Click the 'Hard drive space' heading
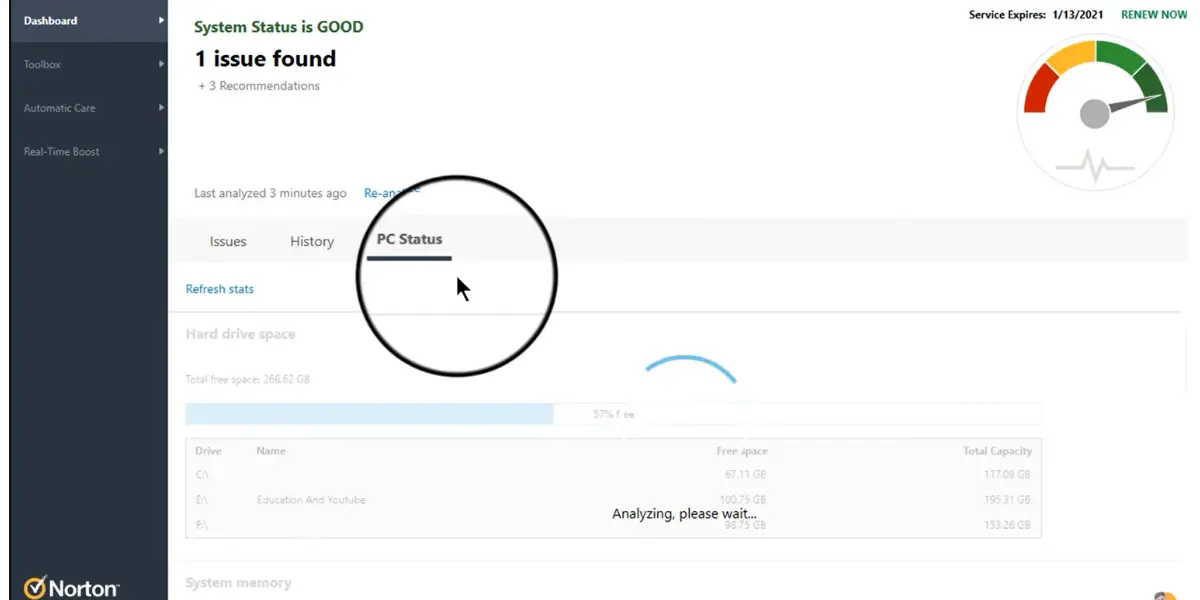 [x=240, y=334]
